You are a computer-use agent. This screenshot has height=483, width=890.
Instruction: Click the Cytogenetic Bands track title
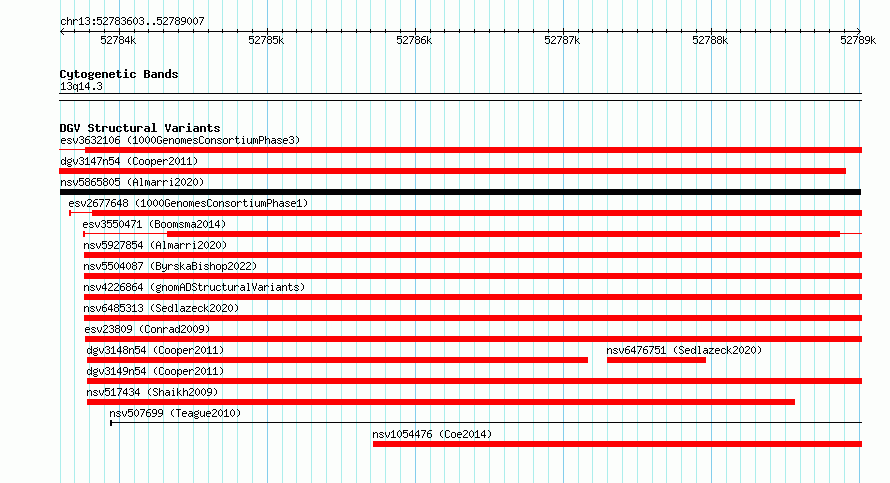click(119, 74)
